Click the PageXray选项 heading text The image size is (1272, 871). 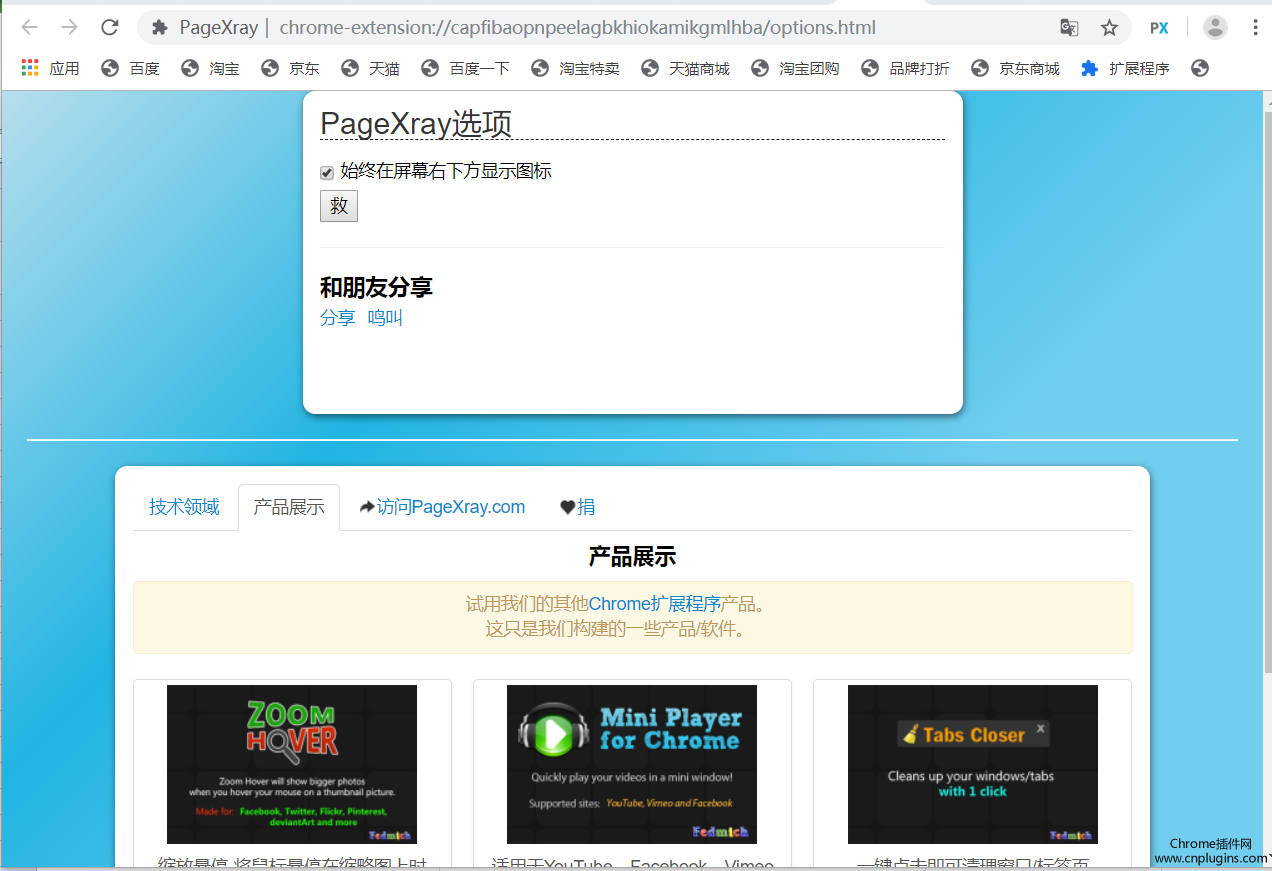pos(416,123)
